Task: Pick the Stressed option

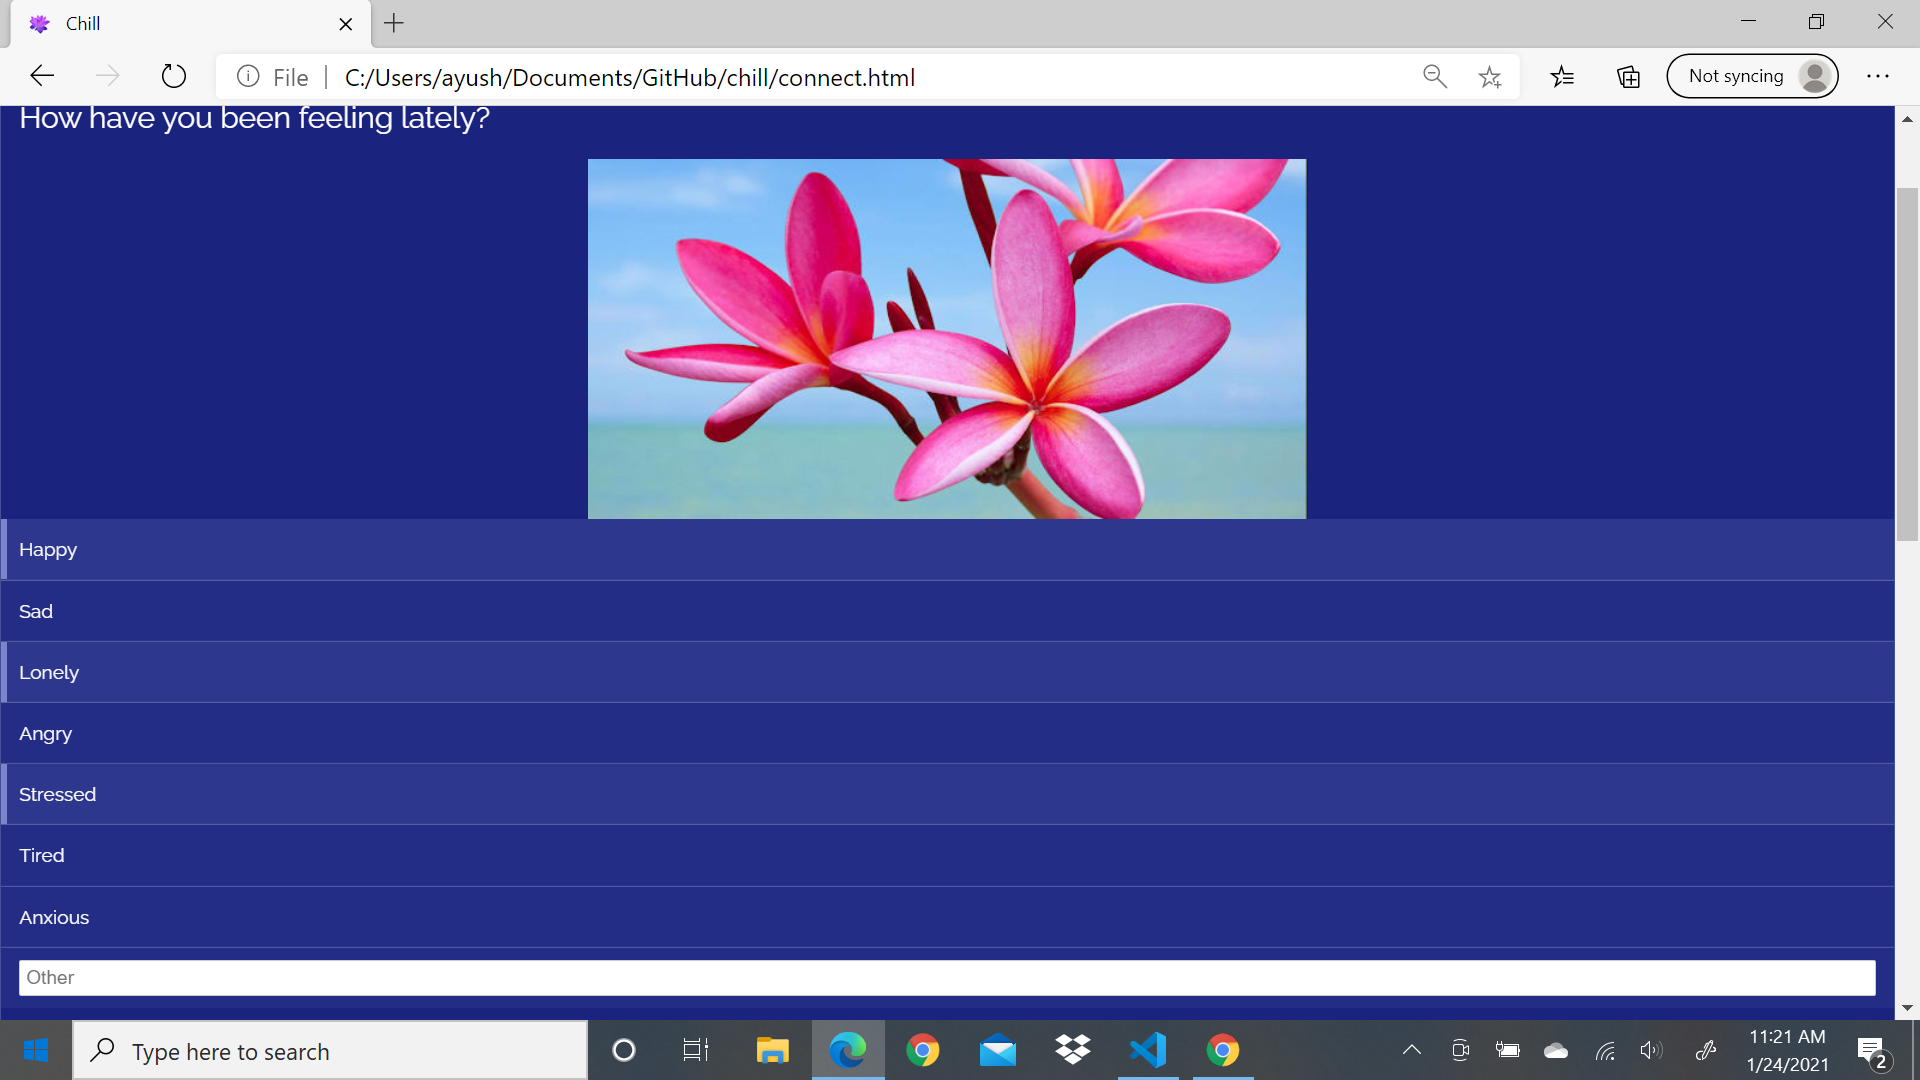Action: [x=947, y=794]
